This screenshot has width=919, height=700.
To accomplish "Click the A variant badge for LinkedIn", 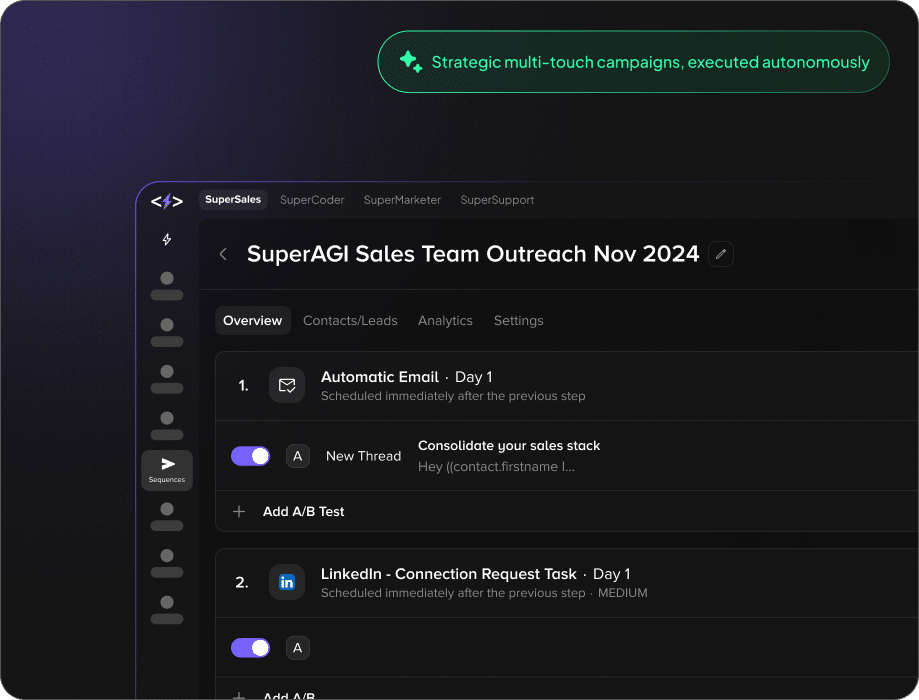I will (x=297, y=648).
